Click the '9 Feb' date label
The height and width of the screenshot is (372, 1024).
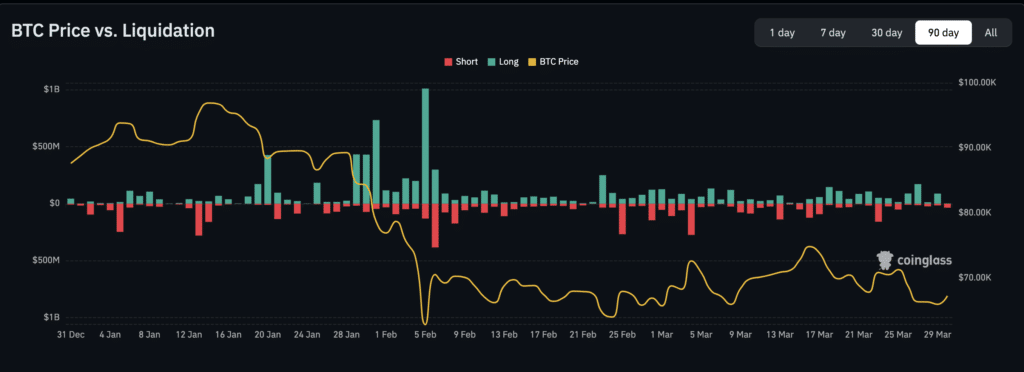pos(464,334)
